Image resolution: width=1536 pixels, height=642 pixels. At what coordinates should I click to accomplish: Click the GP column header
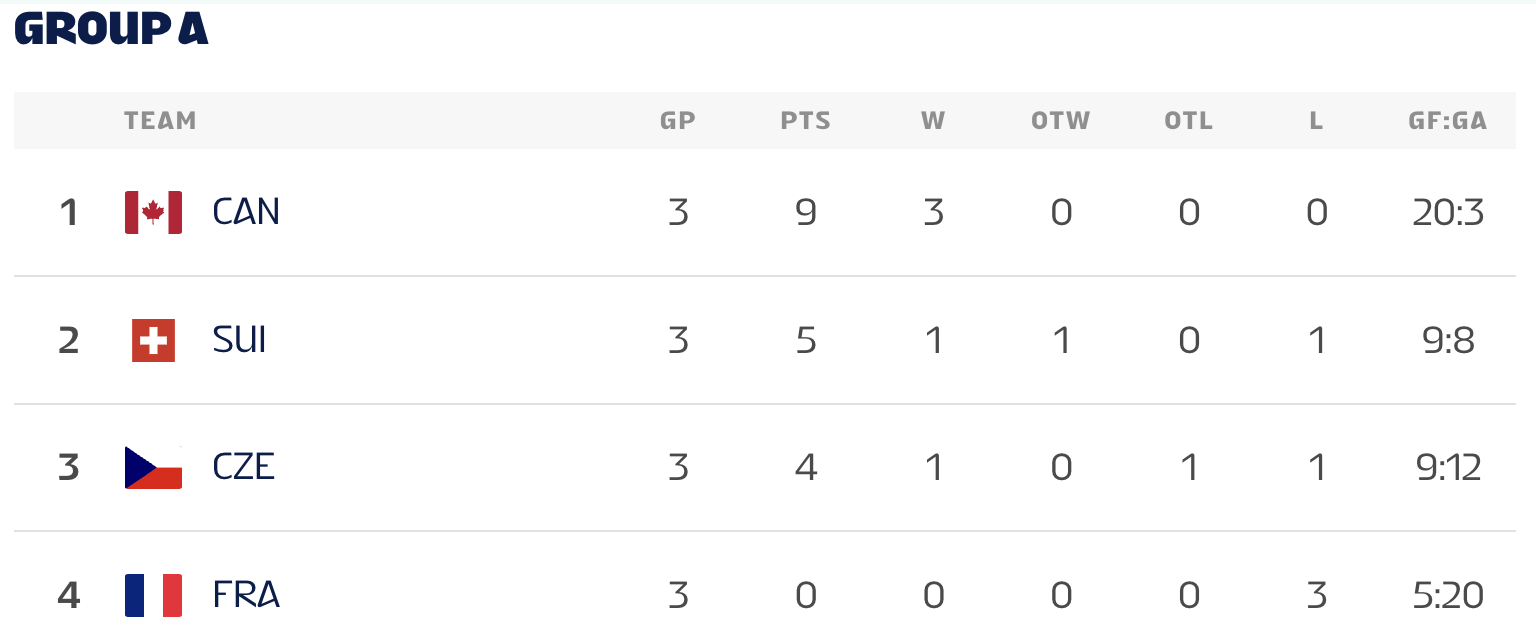[x=677, y=121]
